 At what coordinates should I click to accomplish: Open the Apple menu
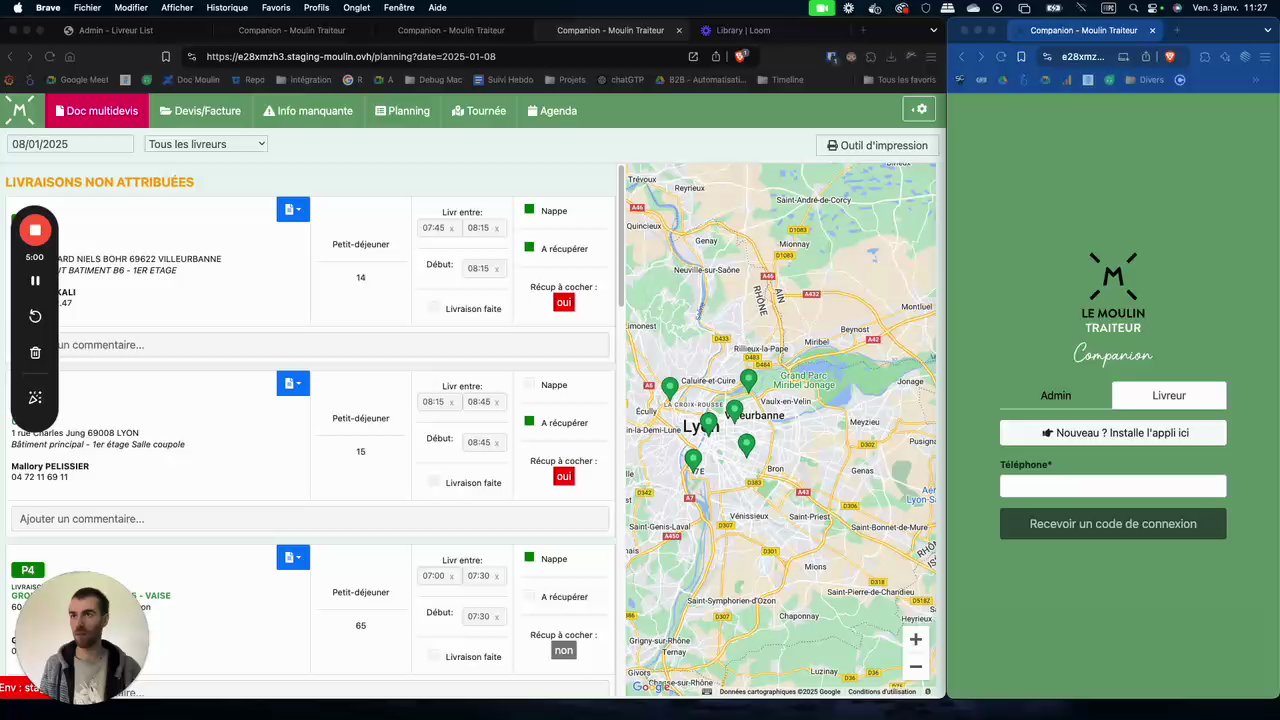[x=16, y=8]
